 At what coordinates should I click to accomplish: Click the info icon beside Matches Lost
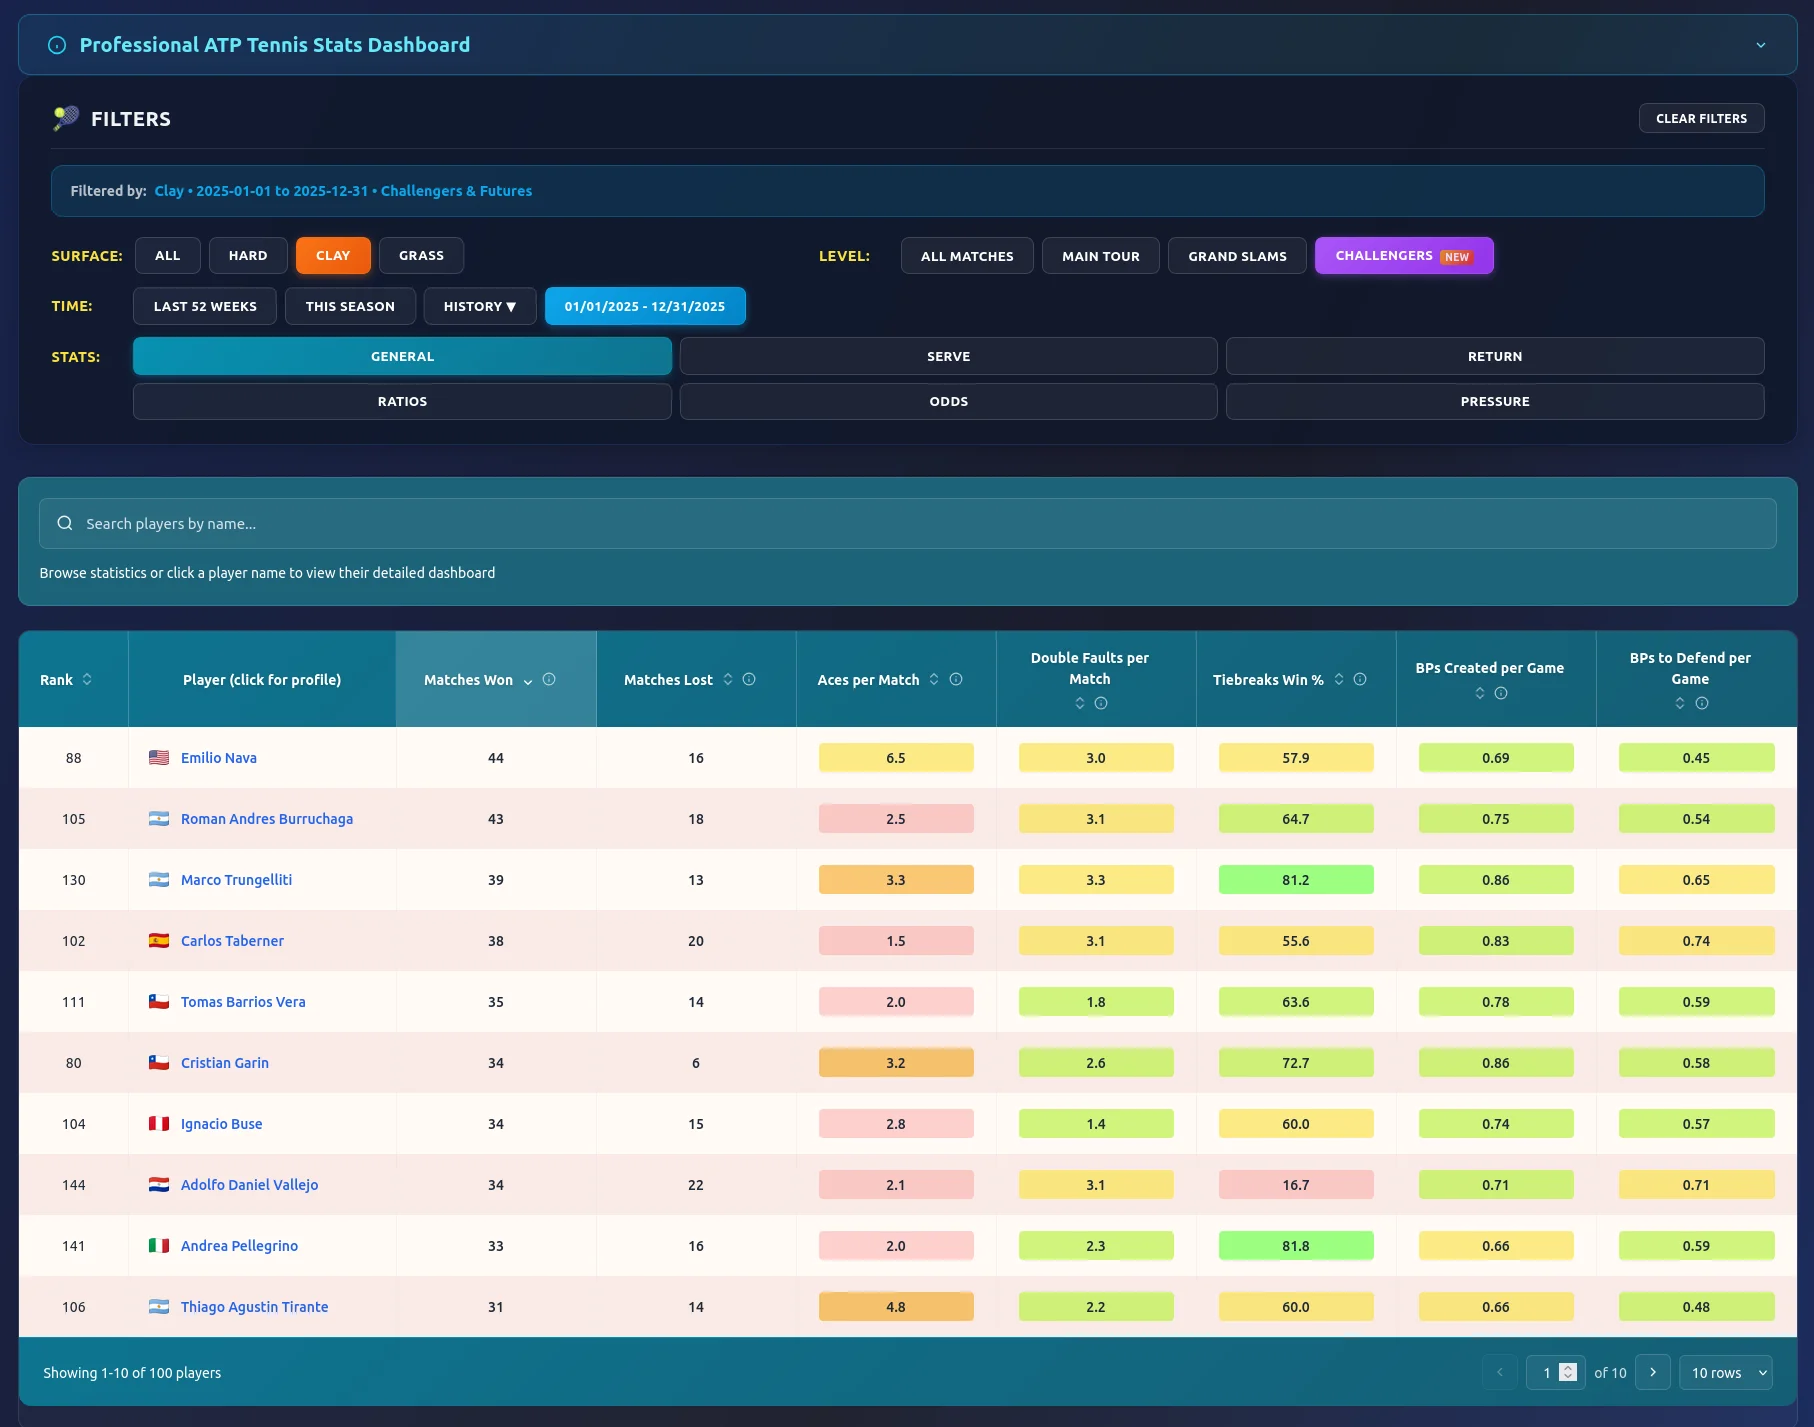click(x=749, y=679)
